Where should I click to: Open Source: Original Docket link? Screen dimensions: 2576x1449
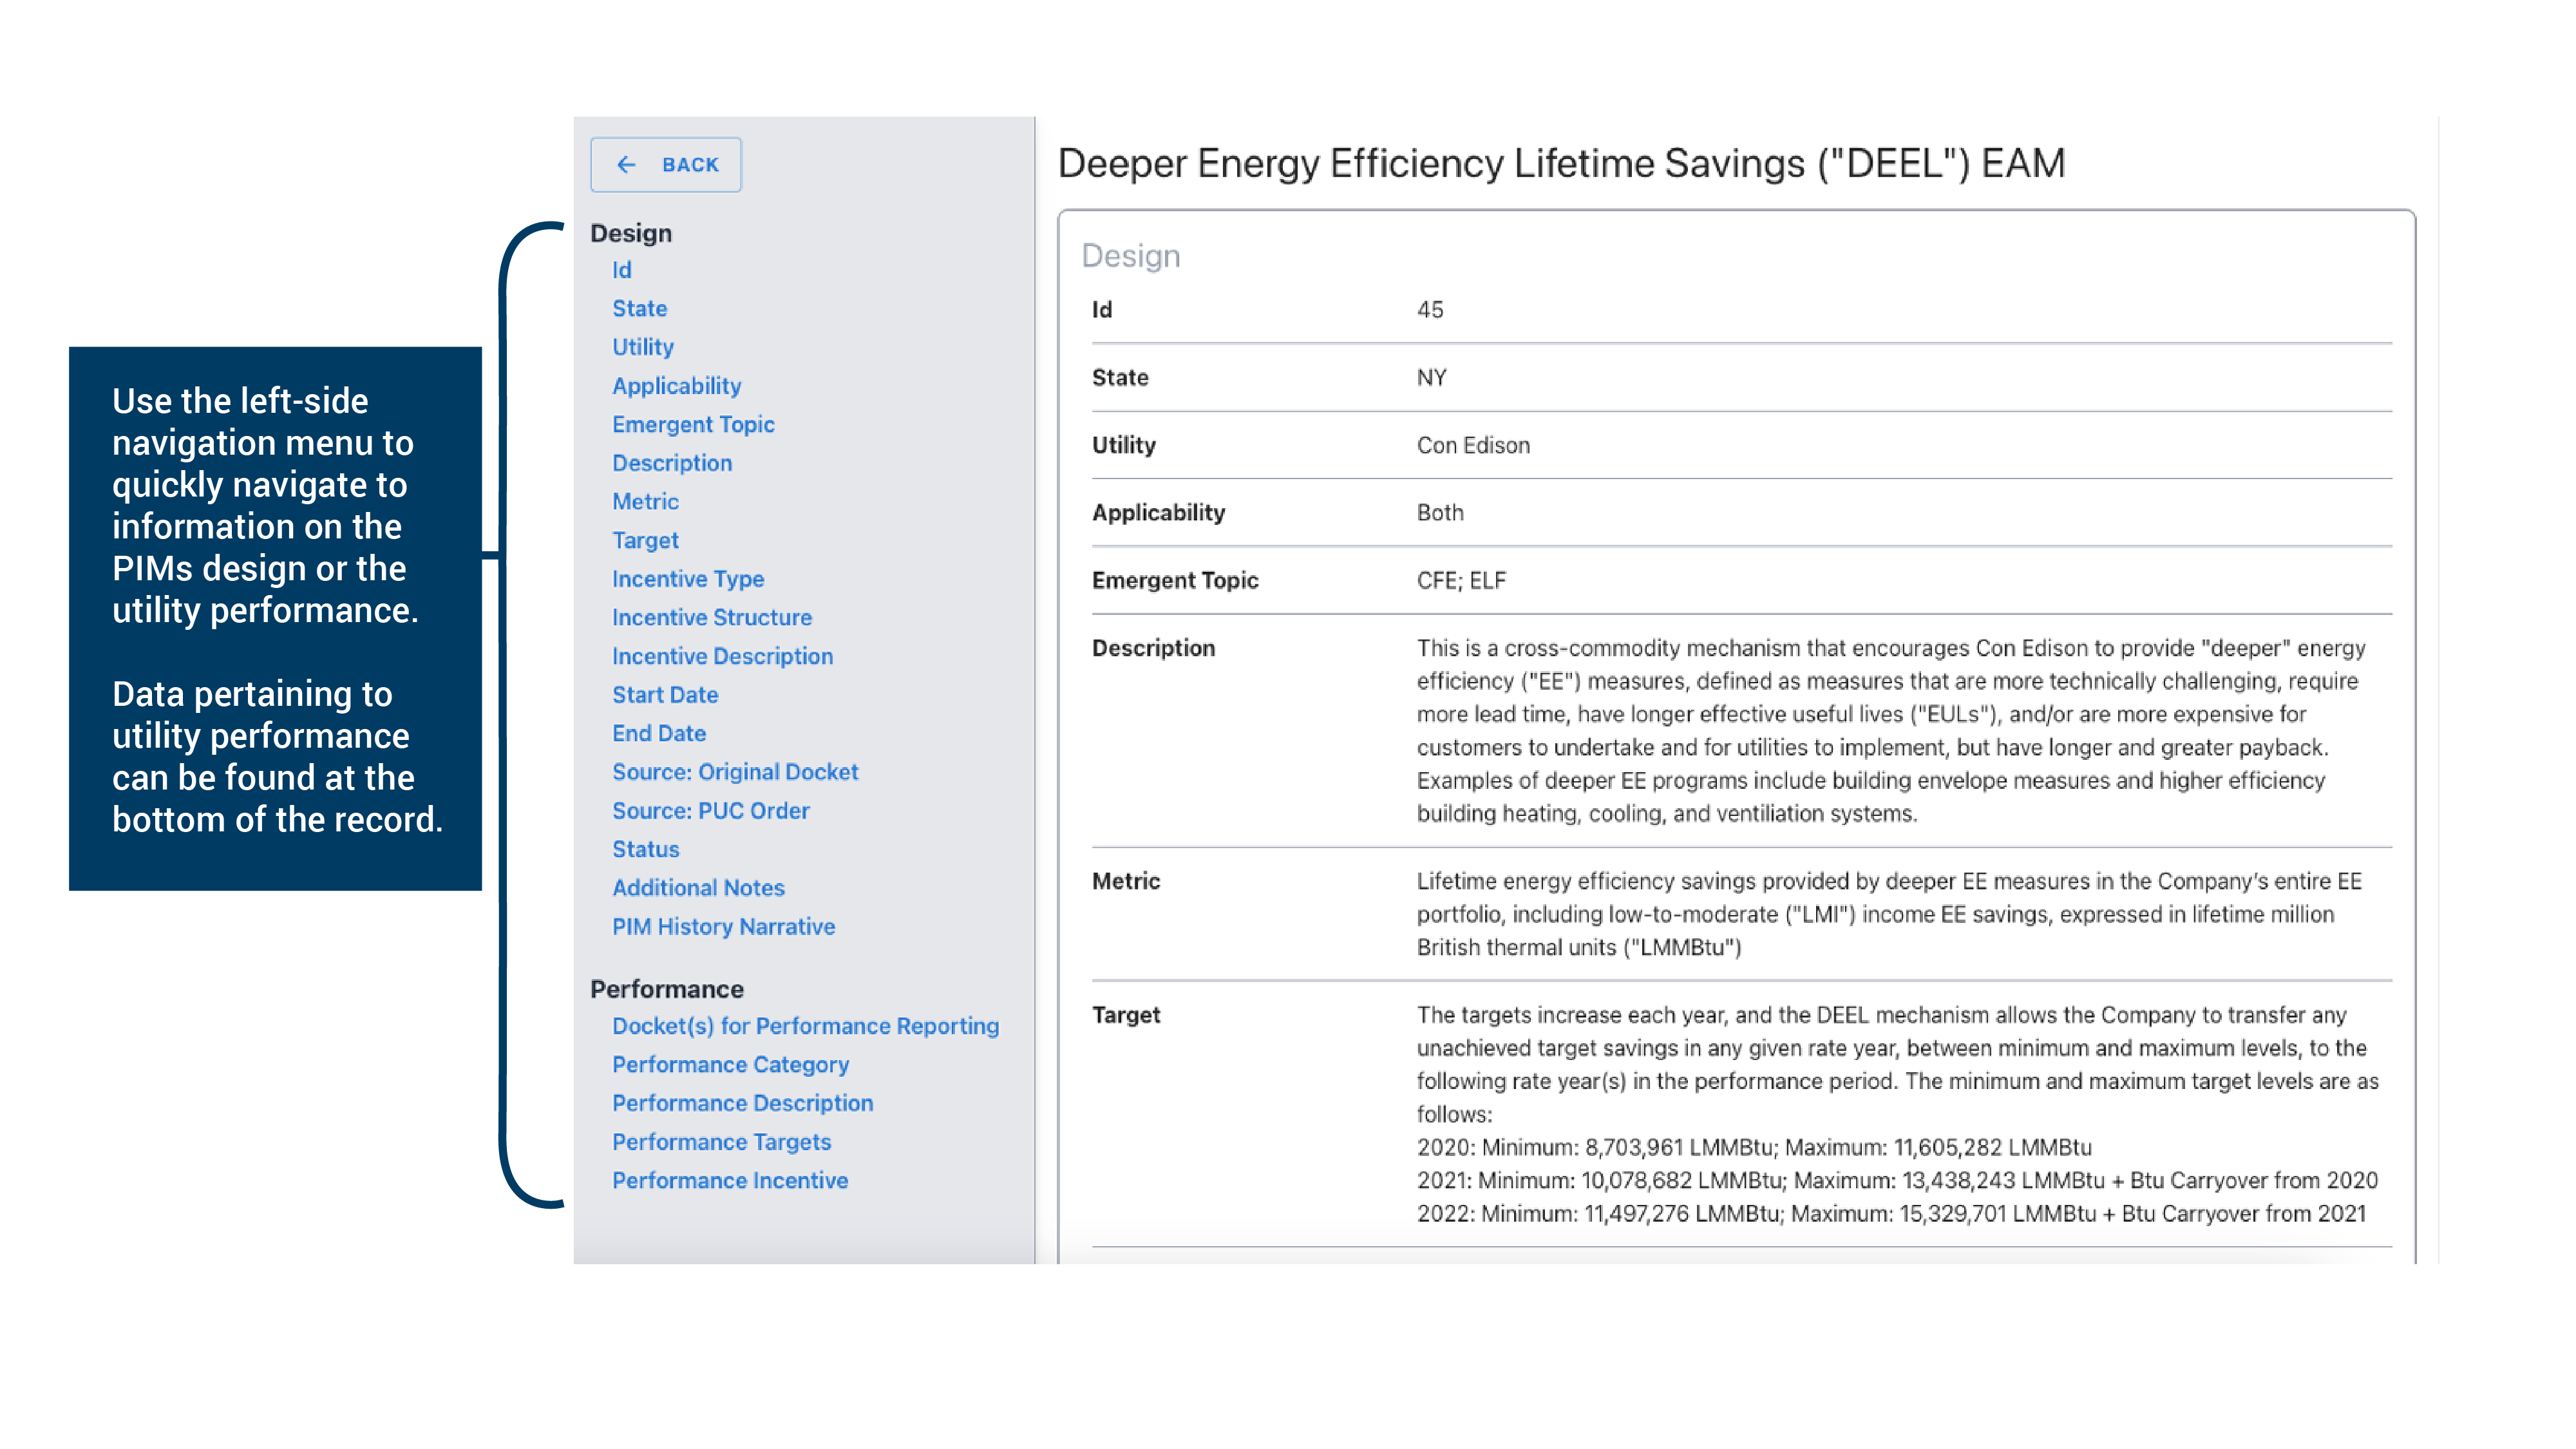736,772
